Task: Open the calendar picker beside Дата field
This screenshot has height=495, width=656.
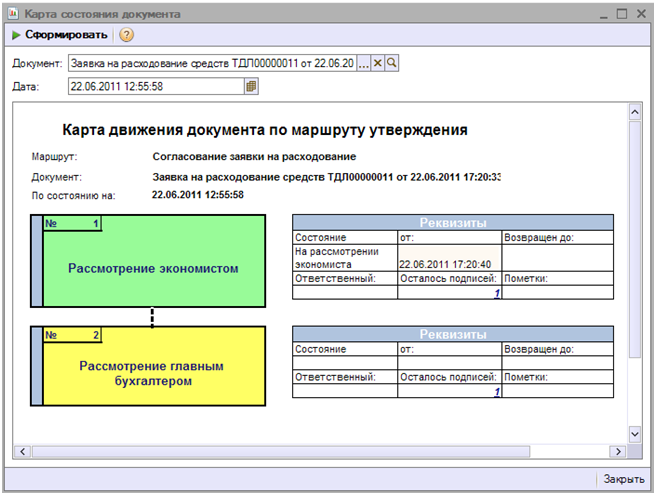Action: coord(252,87)
